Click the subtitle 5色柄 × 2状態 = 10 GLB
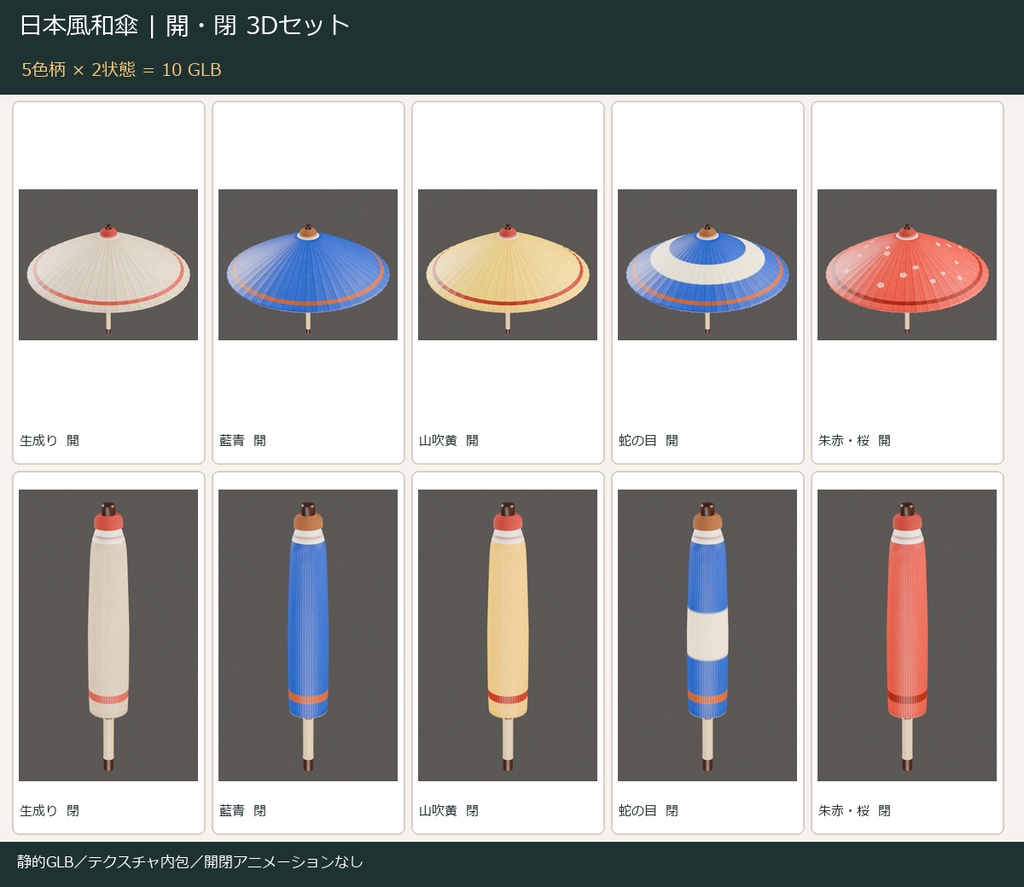This screenshot has width=1024, height=887. [121, 69]
